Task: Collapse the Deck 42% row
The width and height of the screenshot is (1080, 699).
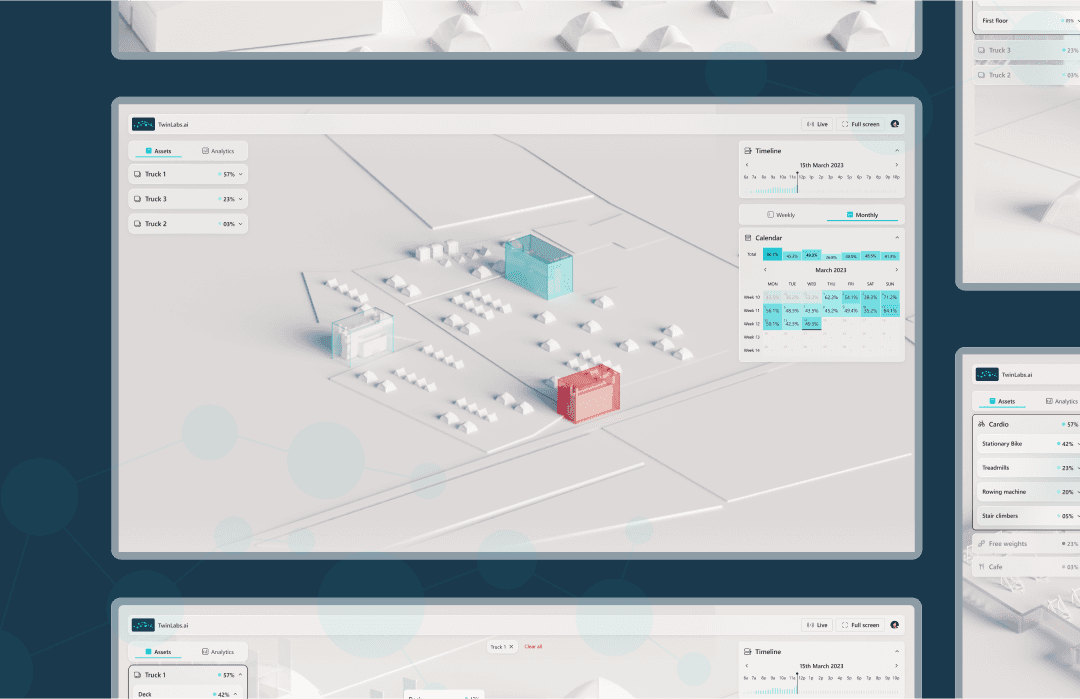Action: (x=235, y=694)
